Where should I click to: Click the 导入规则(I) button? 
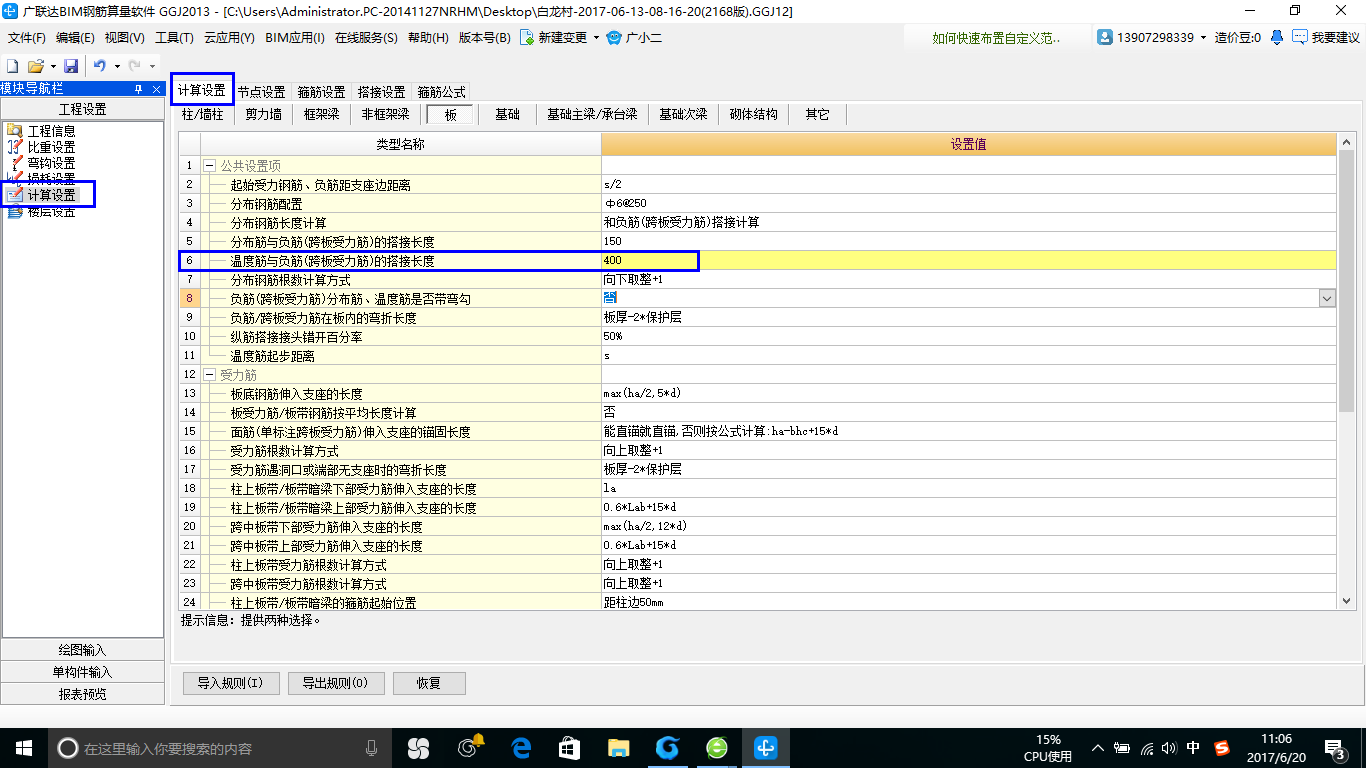click(x=230, y=683)
